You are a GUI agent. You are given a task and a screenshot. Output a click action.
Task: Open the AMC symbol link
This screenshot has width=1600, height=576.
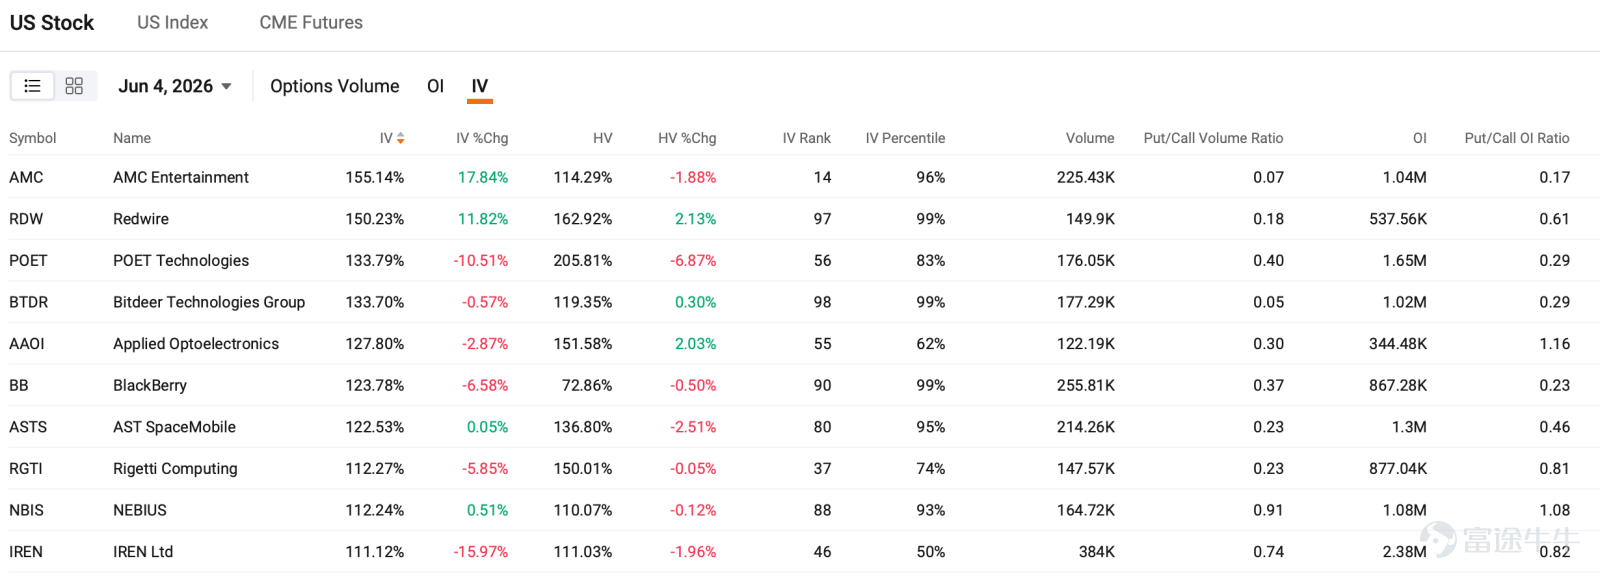(26, 177)
